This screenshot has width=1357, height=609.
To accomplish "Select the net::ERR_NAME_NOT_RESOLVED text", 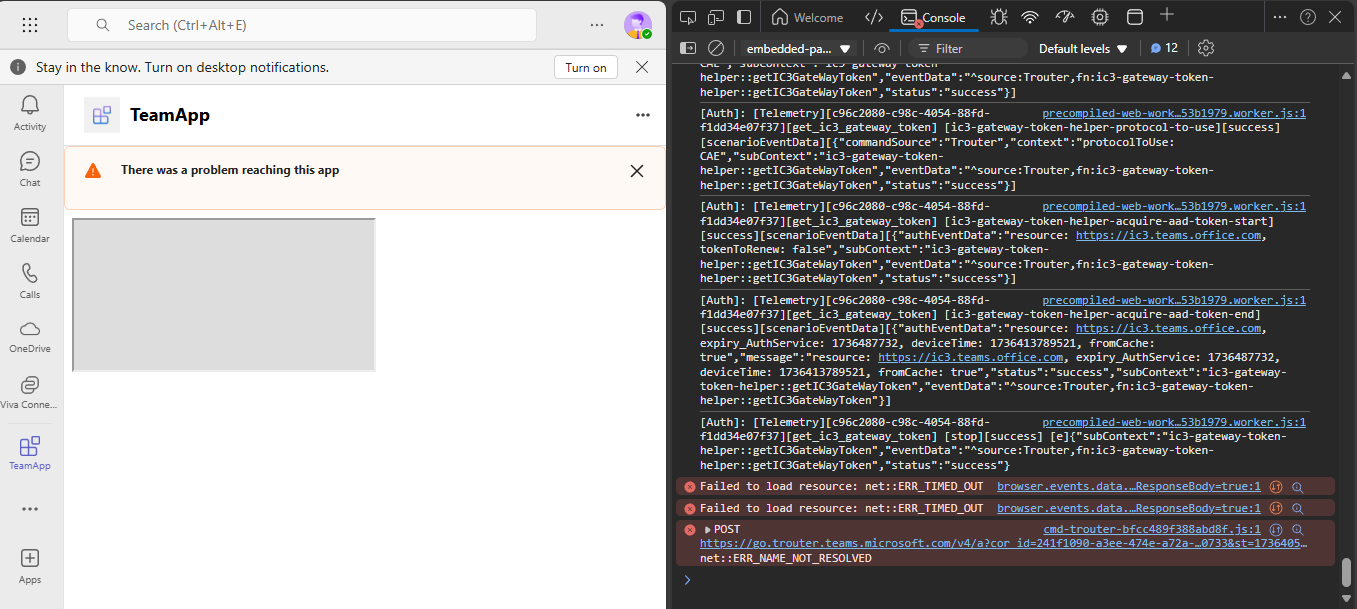I will tap(785, 558).
